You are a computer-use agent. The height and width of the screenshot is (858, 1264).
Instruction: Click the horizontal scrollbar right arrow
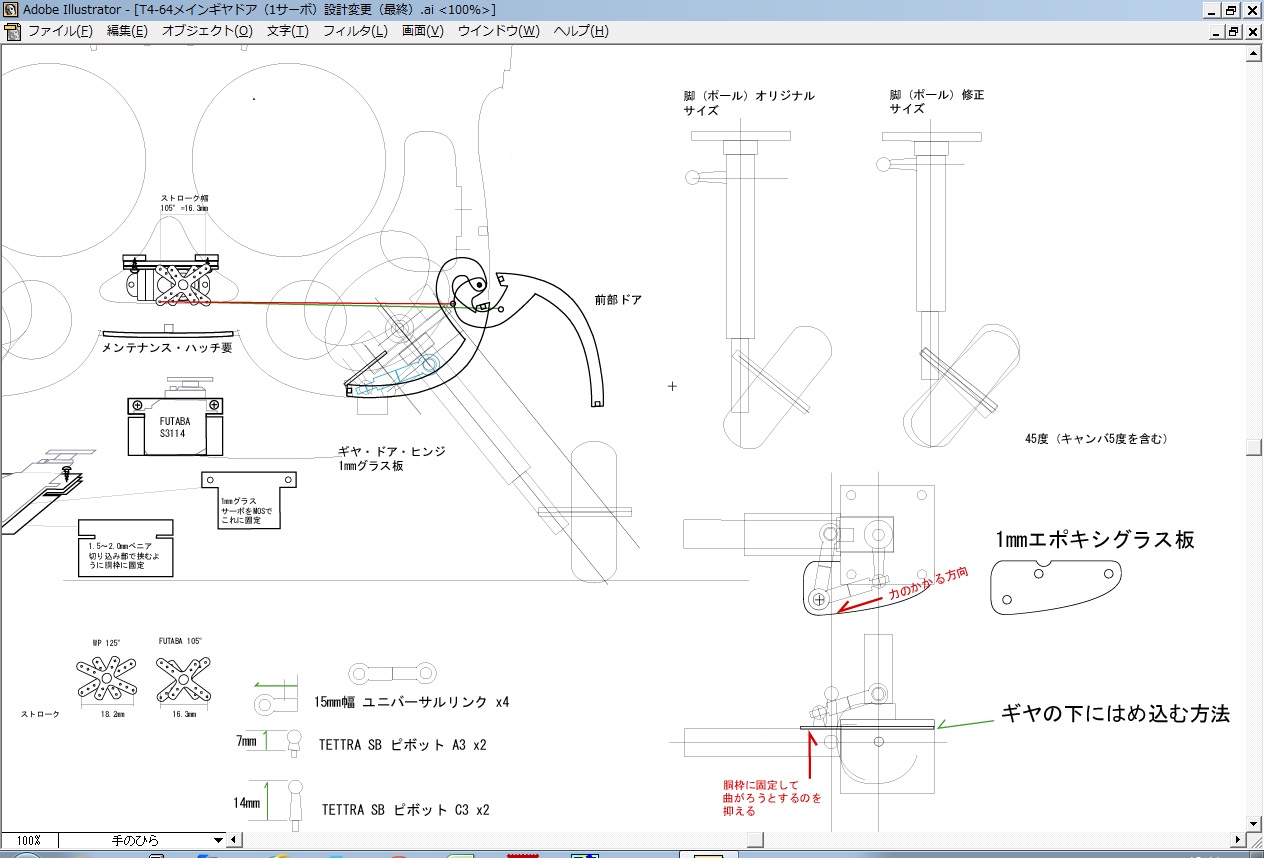1239,840
